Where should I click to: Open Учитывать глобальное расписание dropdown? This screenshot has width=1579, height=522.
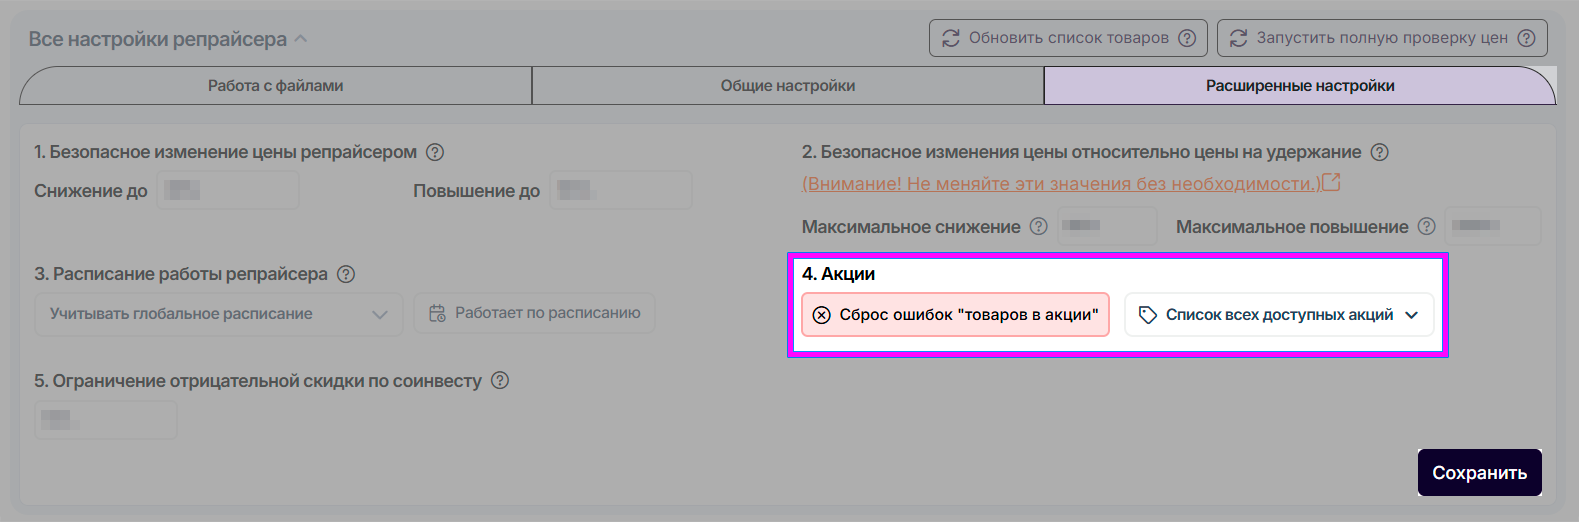tap(218, 314)
